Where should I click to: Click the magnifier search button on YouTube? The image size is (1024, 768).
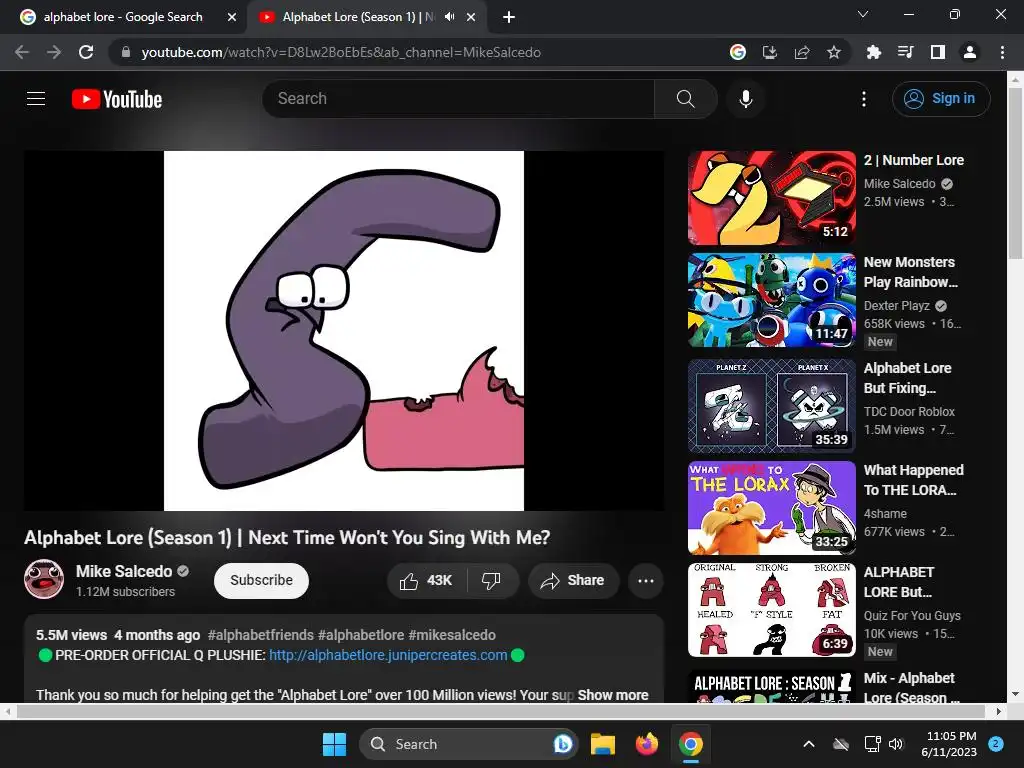pyautogui.click(x=685, y=99)
